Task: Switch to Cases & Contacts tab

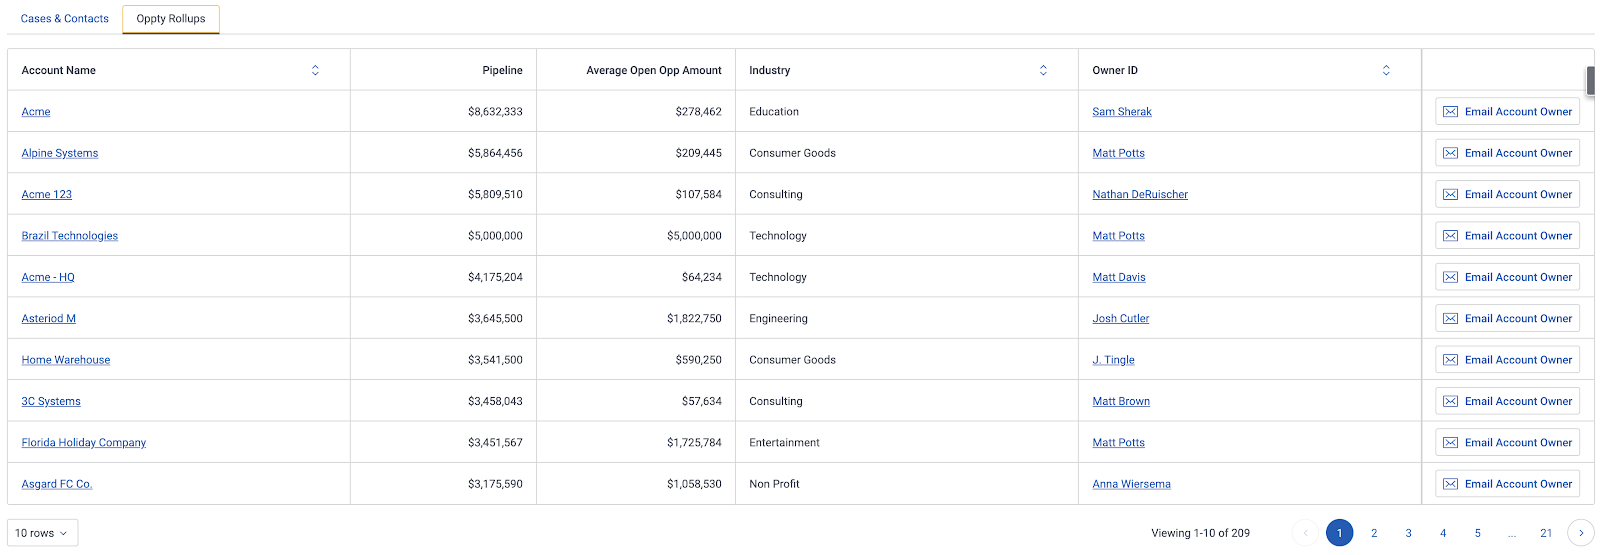Action: coord(65,19)
